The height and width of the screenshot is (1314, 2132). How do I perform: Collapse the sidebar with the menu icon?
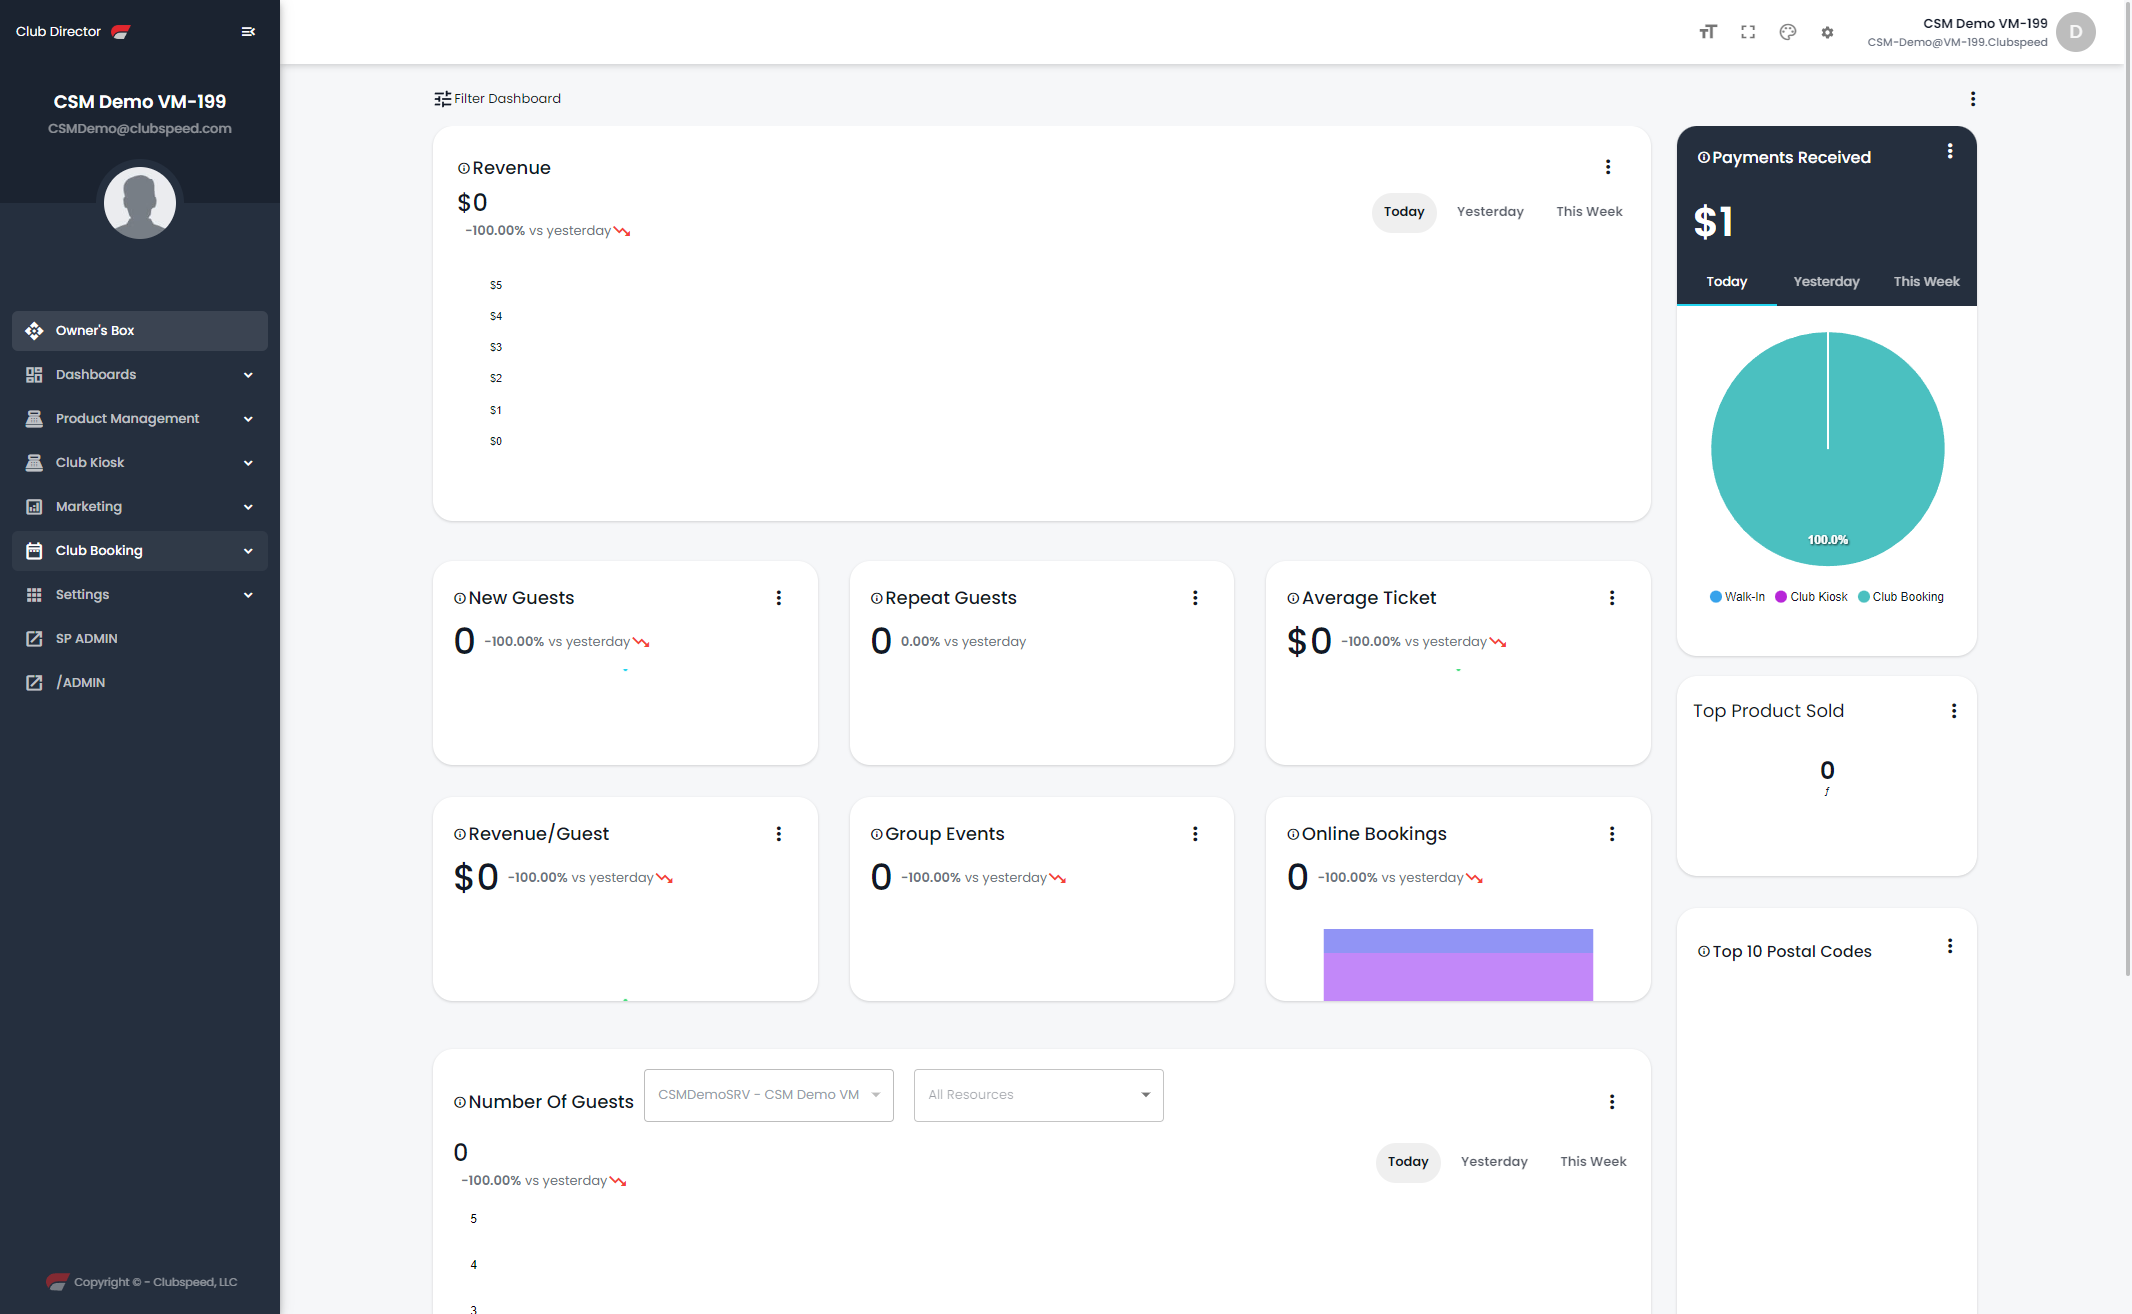(x=248, y=32)
